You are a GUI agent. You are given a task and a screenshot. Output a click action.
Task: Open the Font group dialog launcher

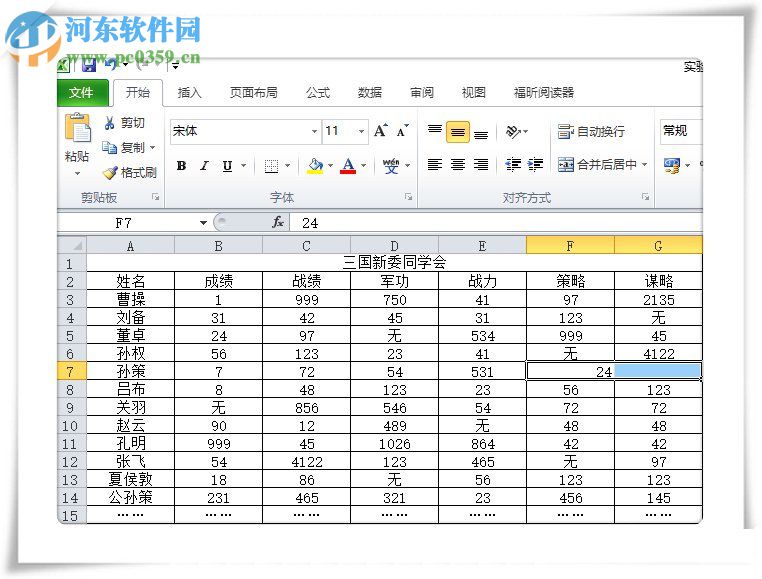coord(408,197)
